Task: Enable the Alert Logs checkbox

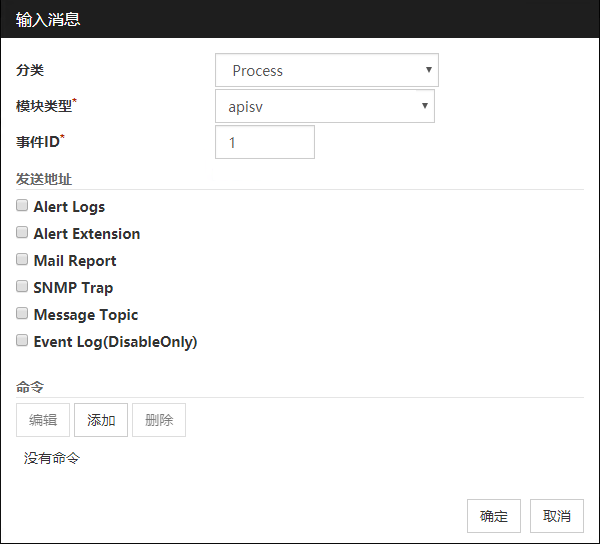Action: pyautogui.click(x=22, y=206)
